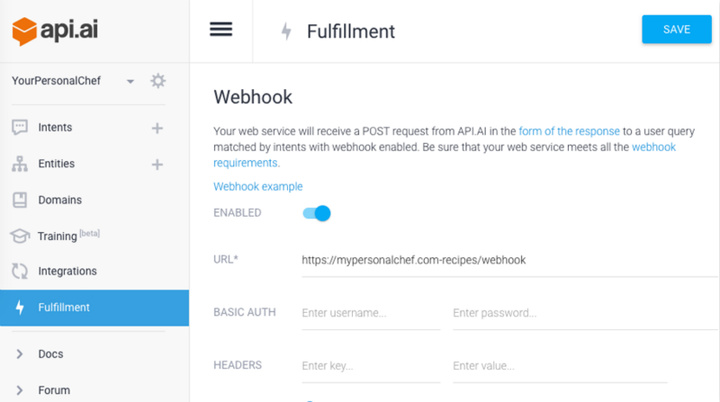Add a new entity with plus icon
This screenshot has height=402, width=720.
[x=157, y=164]
